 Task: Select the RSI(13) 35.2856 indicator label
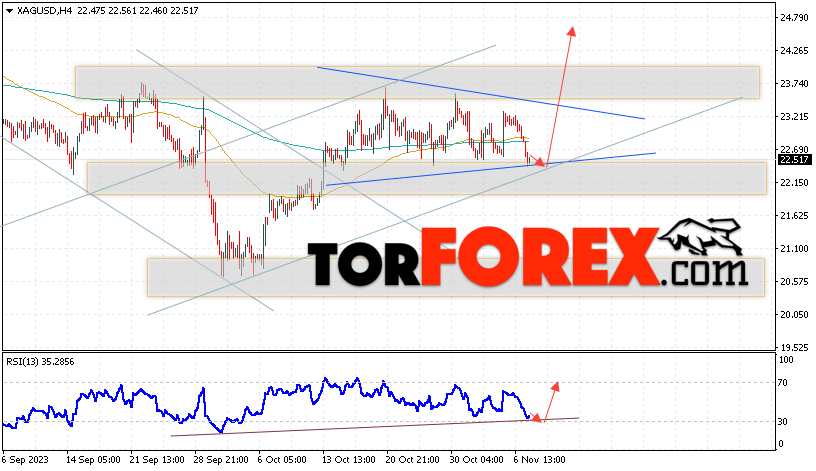coord(40,361)
